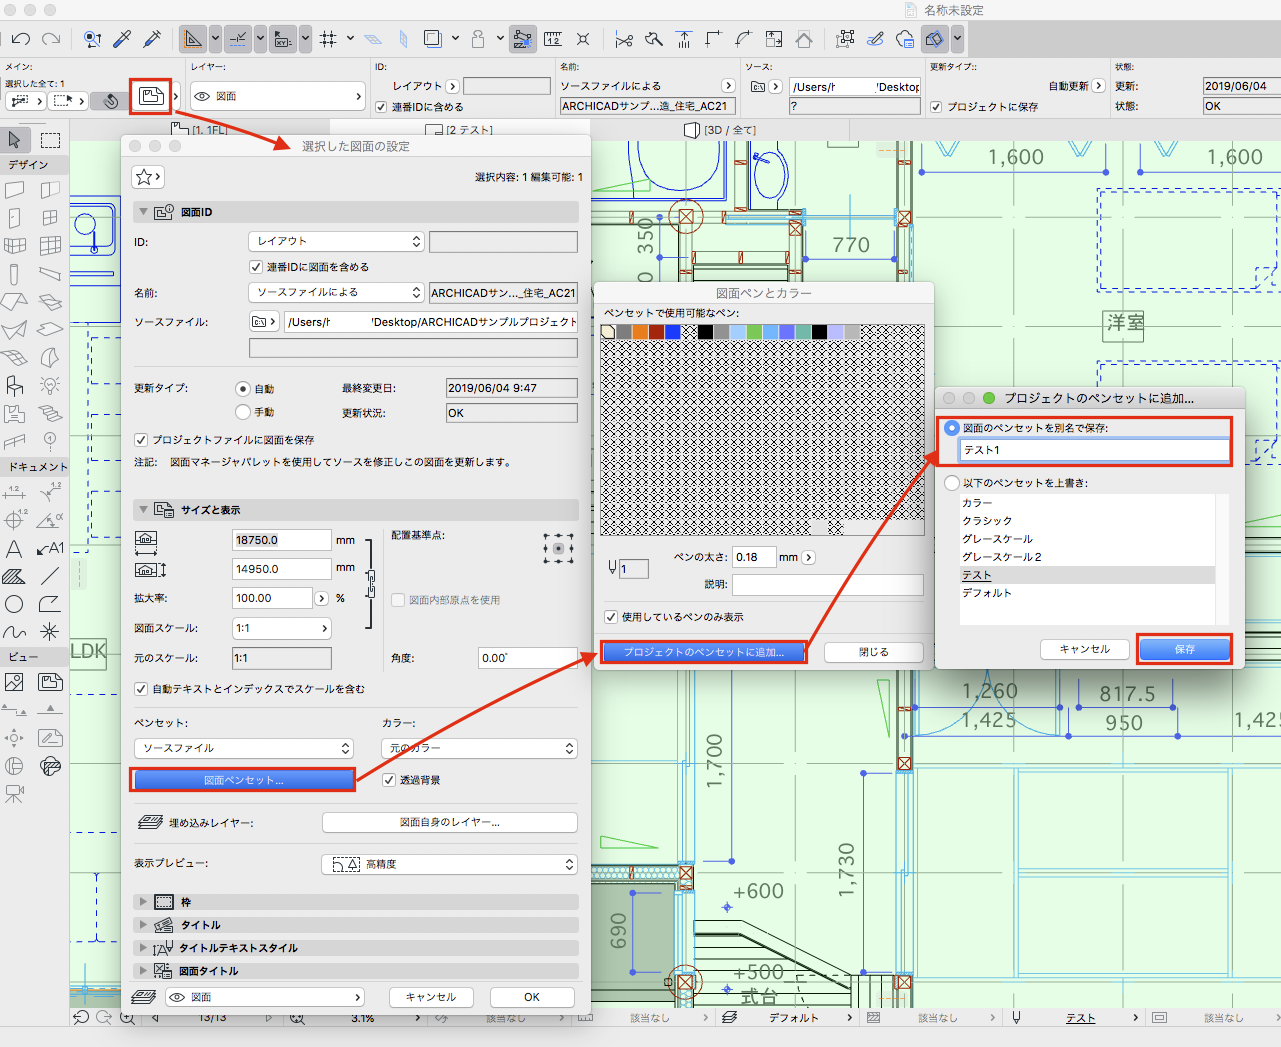Viewport: 1281px width, 1047px height.
Task: Click プロジェクトのペンセットに追加 button
Action: 703,652
